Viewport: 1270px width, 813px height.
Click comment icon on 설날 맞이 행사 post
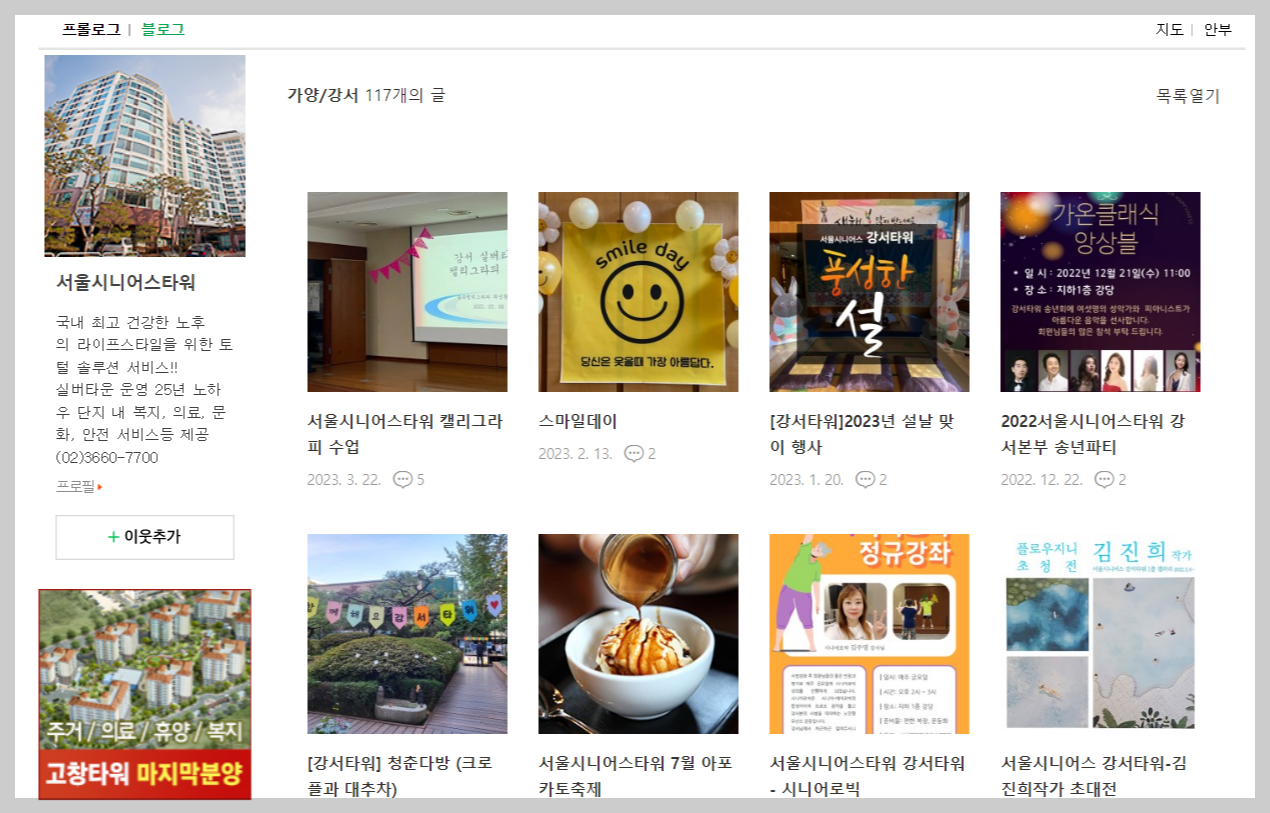pyautogui.click(x=865, y=480)
